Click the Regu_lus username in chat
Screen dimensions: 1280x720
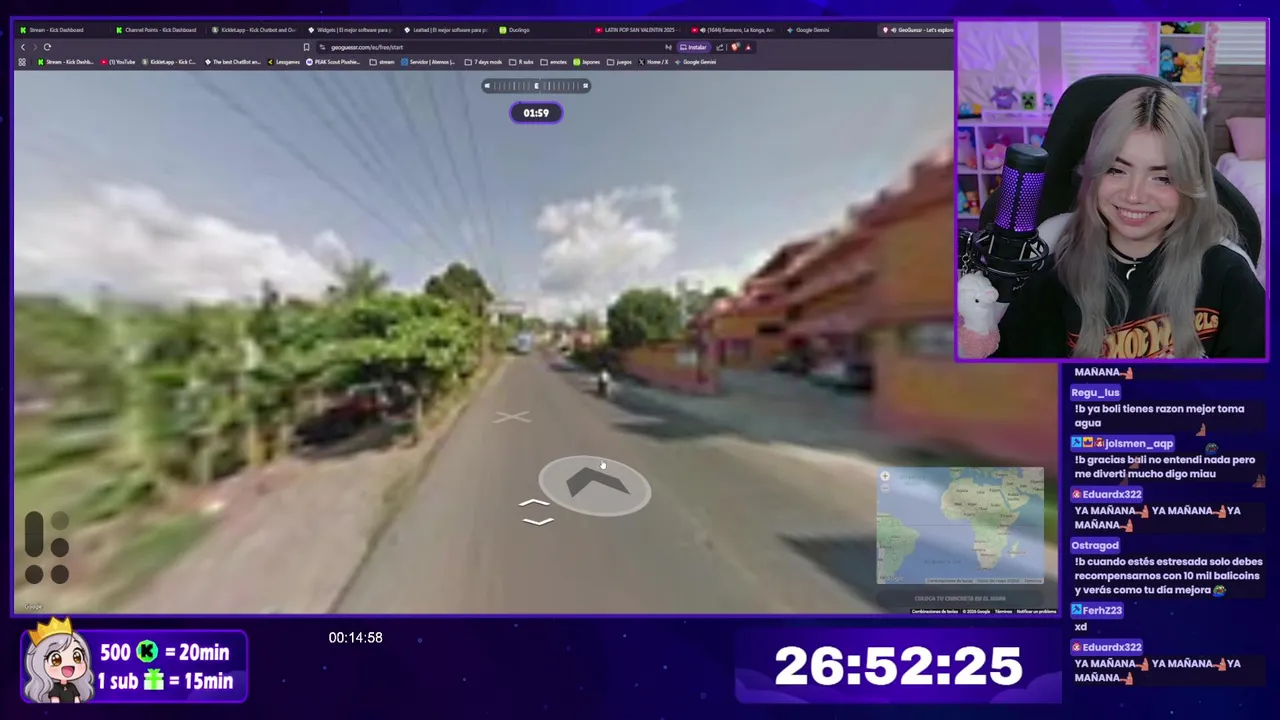tap(1097, 393)
